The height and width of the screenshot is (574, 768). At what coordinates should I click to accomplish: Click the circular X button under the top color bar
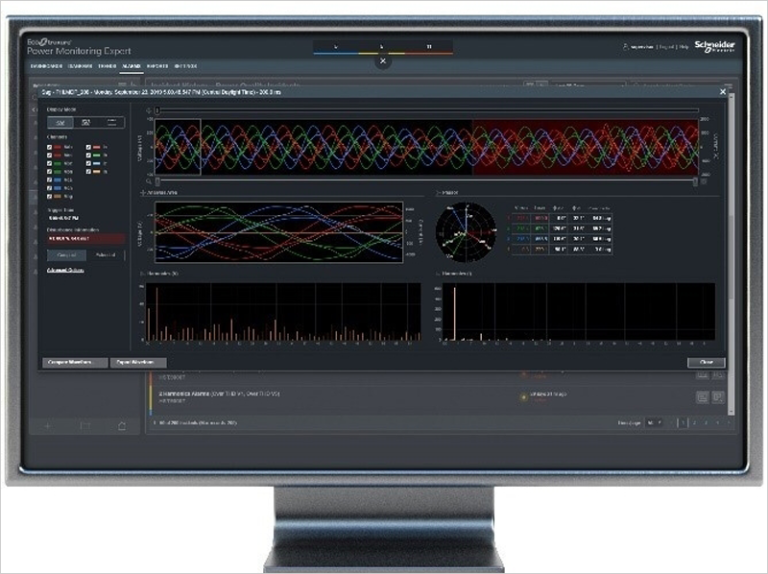pos(383,61)
